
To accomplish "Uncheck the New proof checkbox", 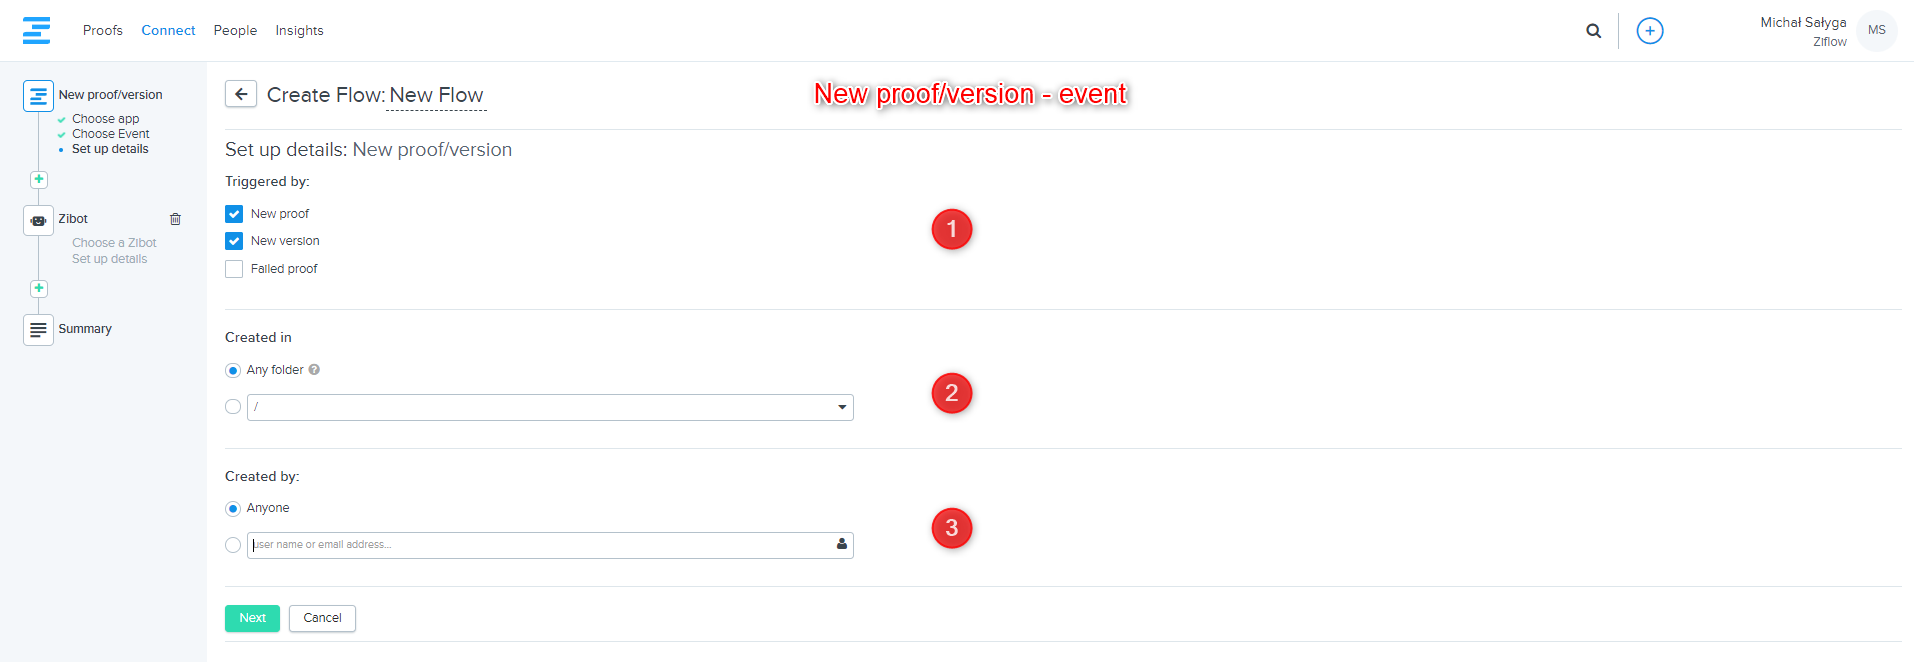I will [234, 214].
